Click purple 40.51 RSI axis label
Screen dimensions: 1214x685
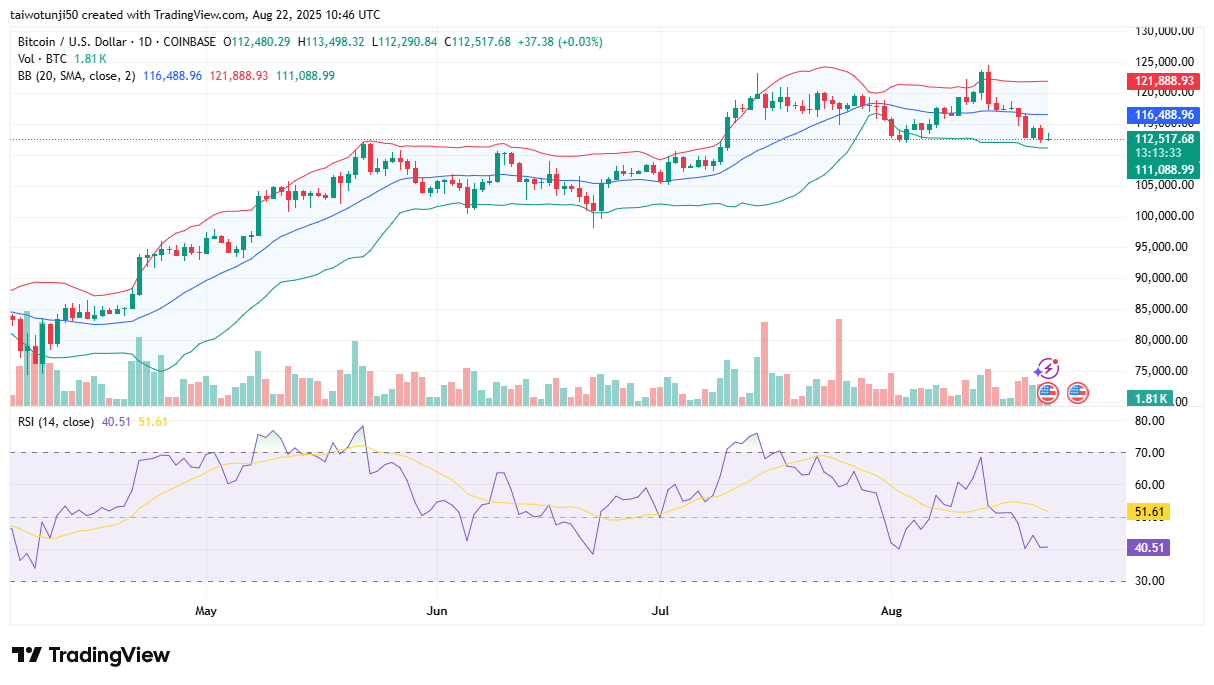pyautogui.click(x=1149, y=548)
